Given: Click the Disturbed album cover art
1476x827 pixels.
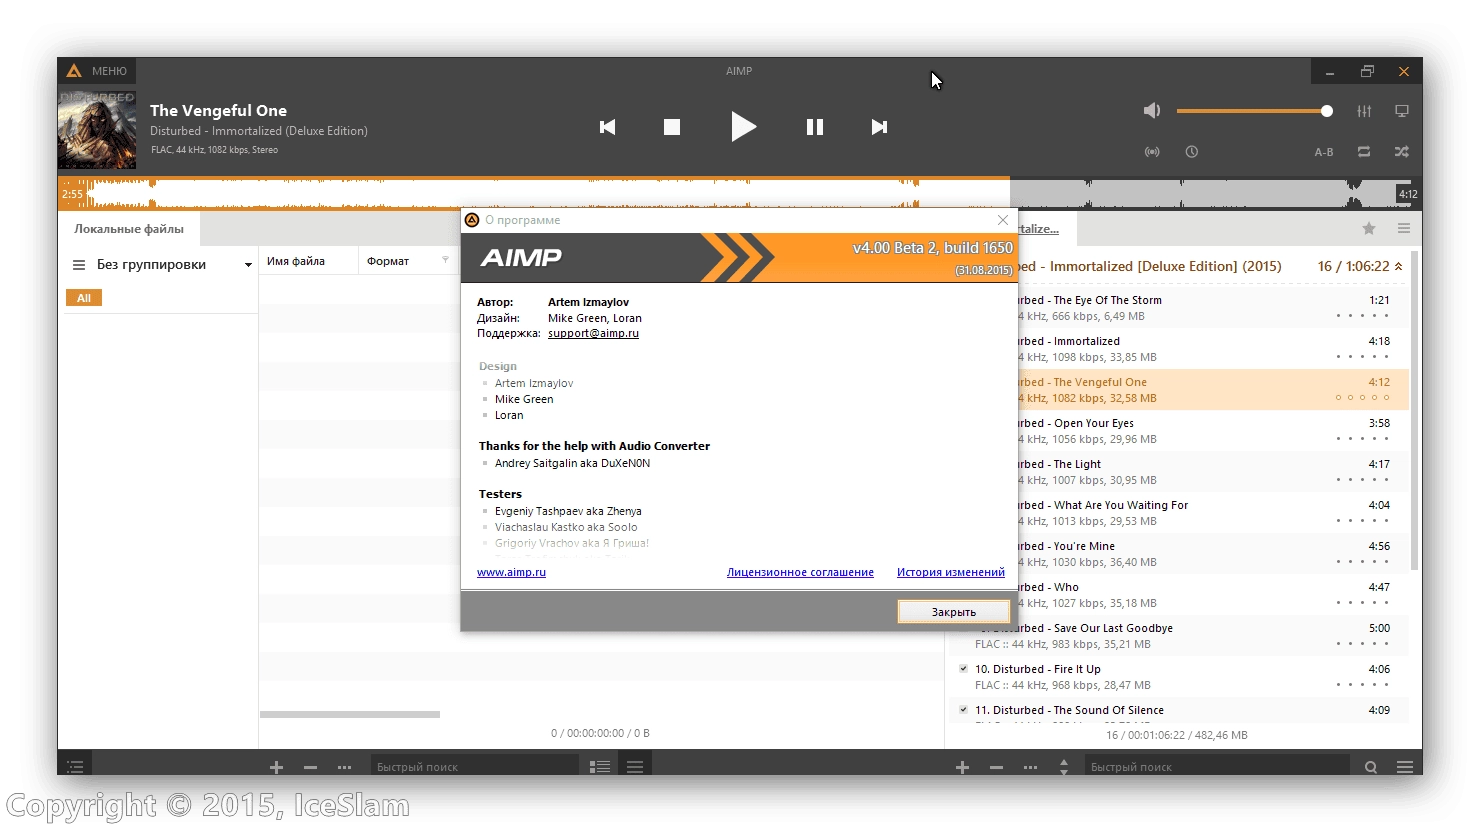Looking at the screenshot, I should click(x=97, y=130).
